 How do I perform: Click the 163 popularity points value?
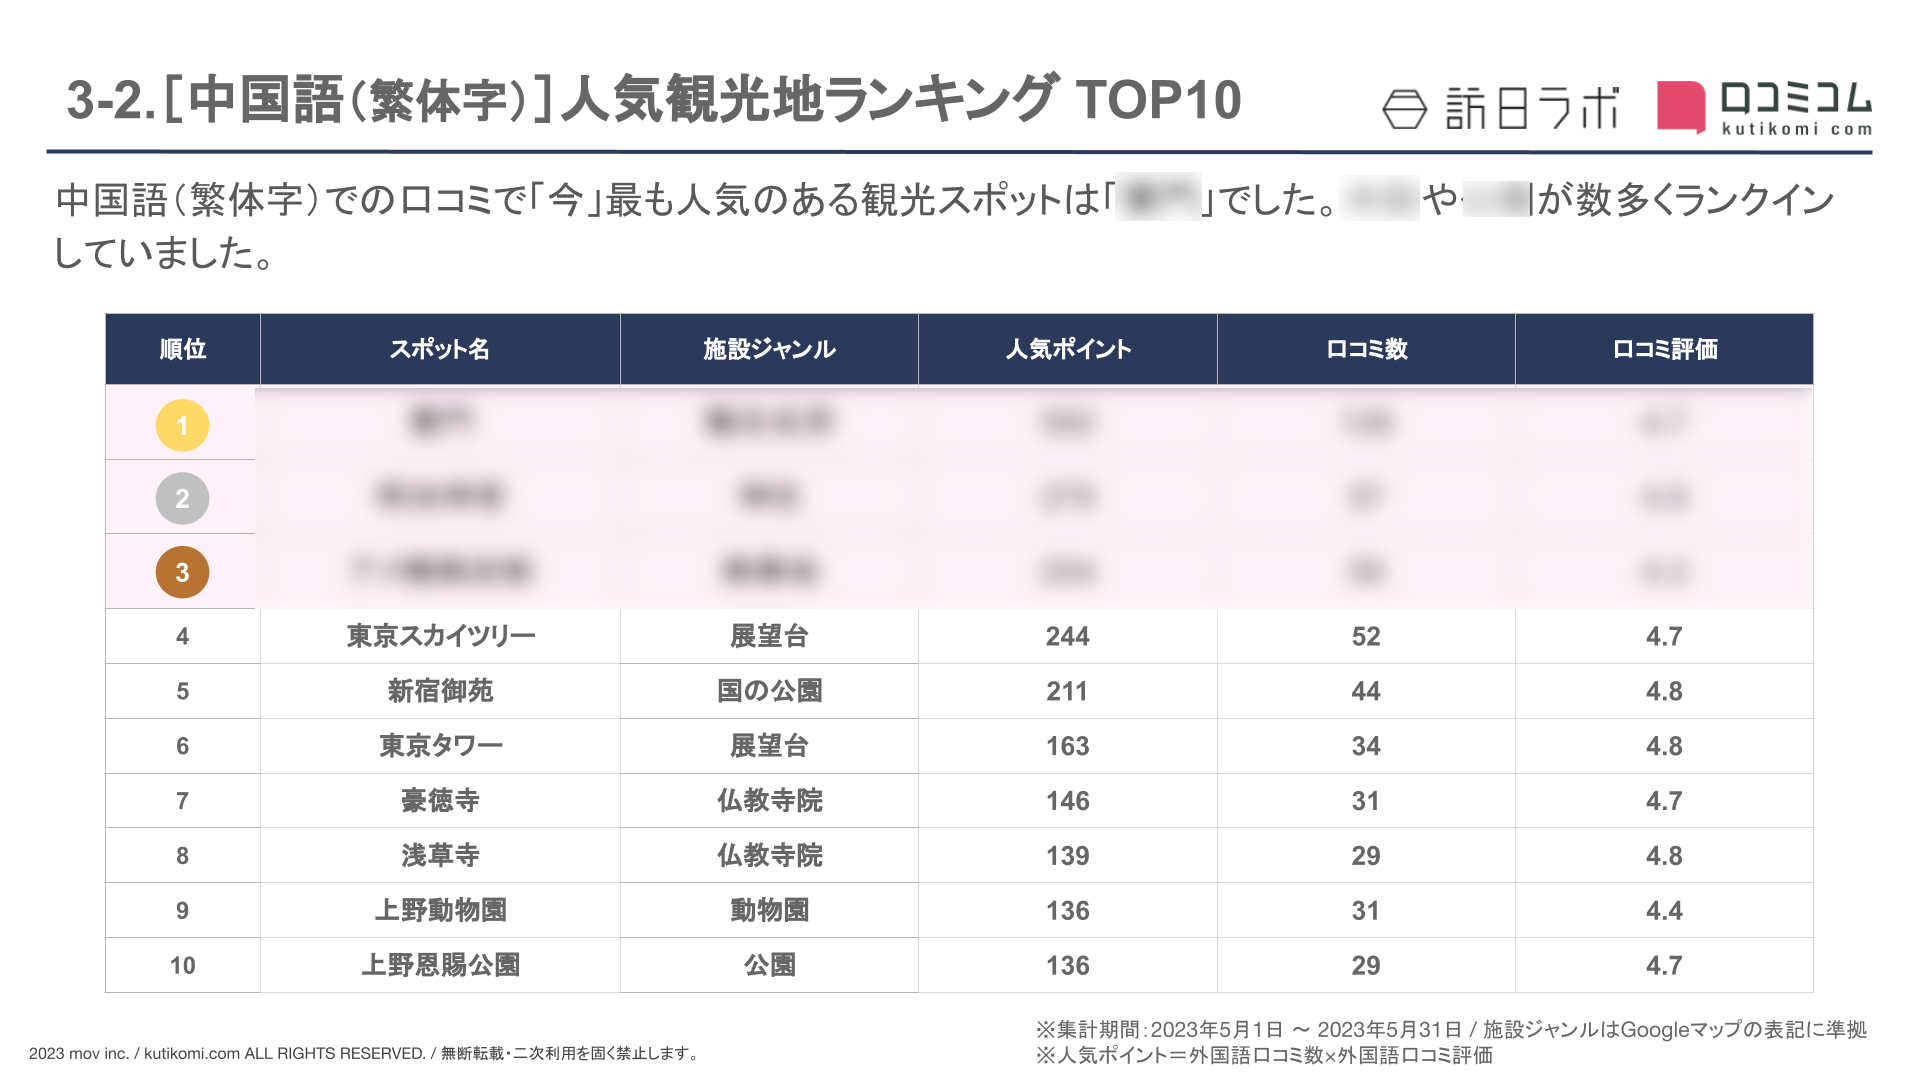(x=1068, y=747)
